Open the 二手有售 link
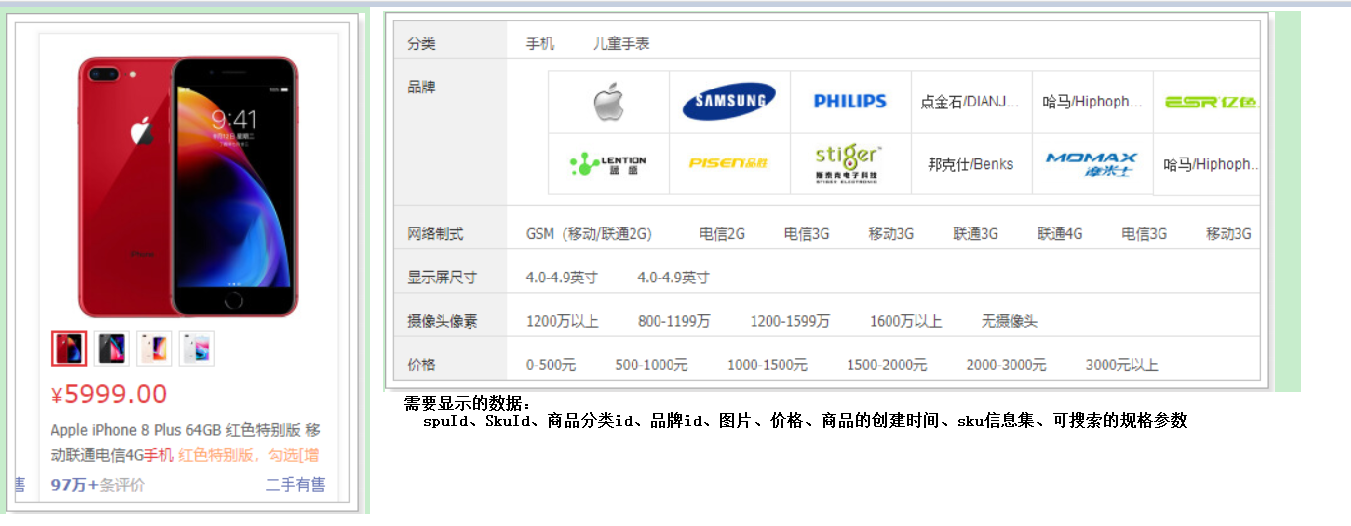The width and height of the screenshot is (1351, 526). [x=295, y=485]
